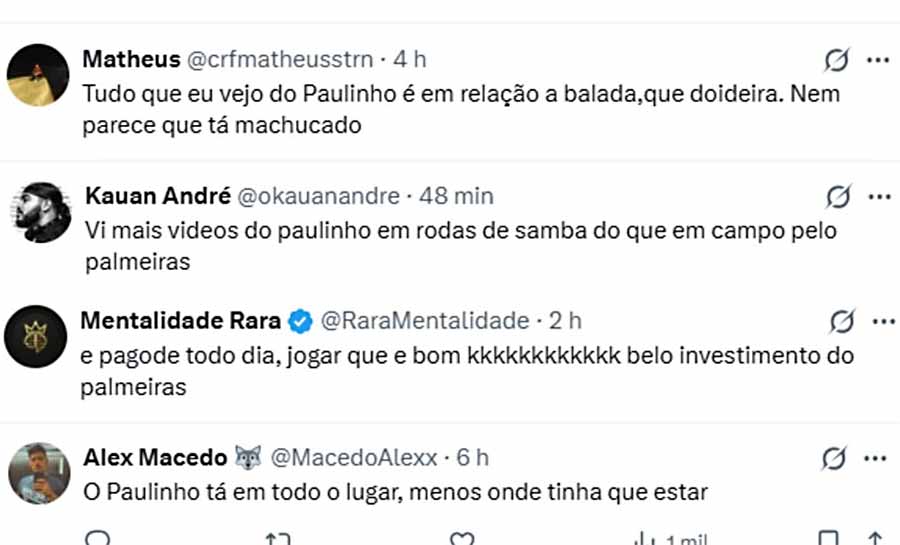
Task: Open the more options menu on Matheus's tweet
Action: 878,61
